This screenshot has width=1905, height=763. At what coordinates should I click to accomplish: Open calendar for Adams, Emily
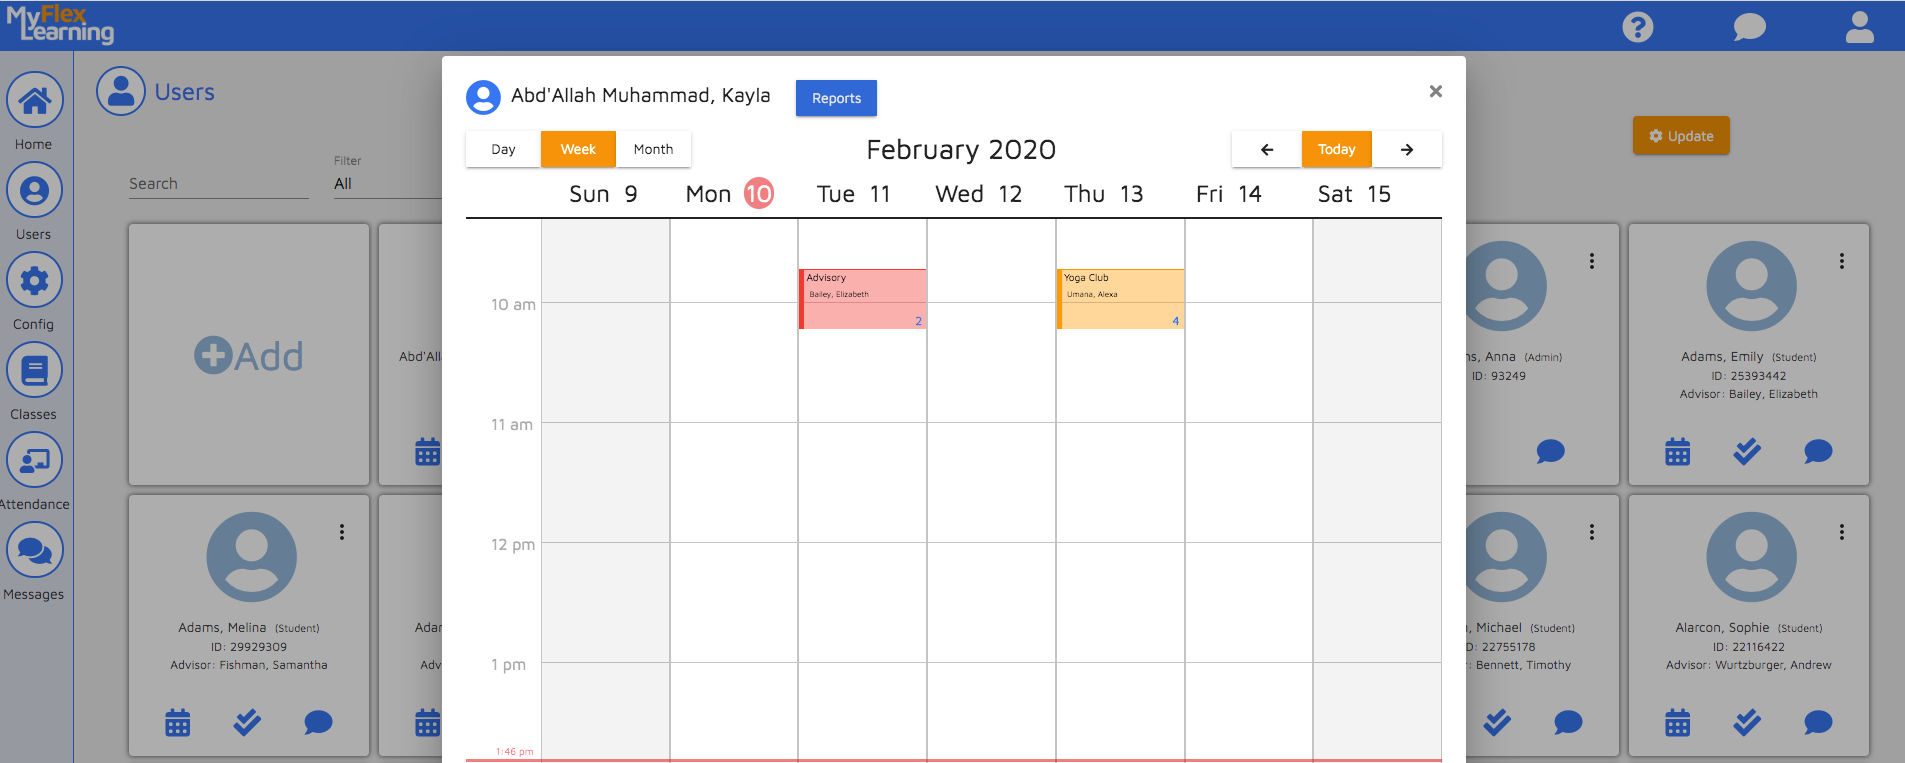coord(1677,452)
